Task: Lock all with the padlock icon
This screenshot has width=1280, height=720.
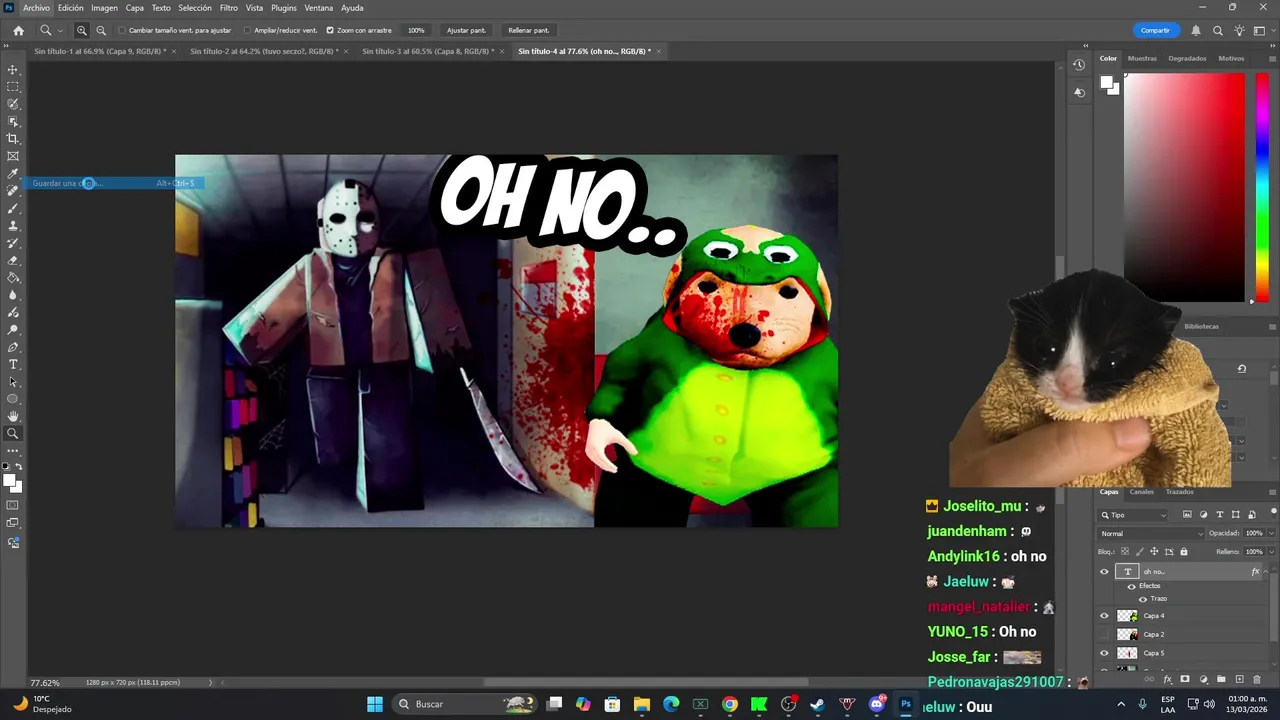Action: 1184,551
